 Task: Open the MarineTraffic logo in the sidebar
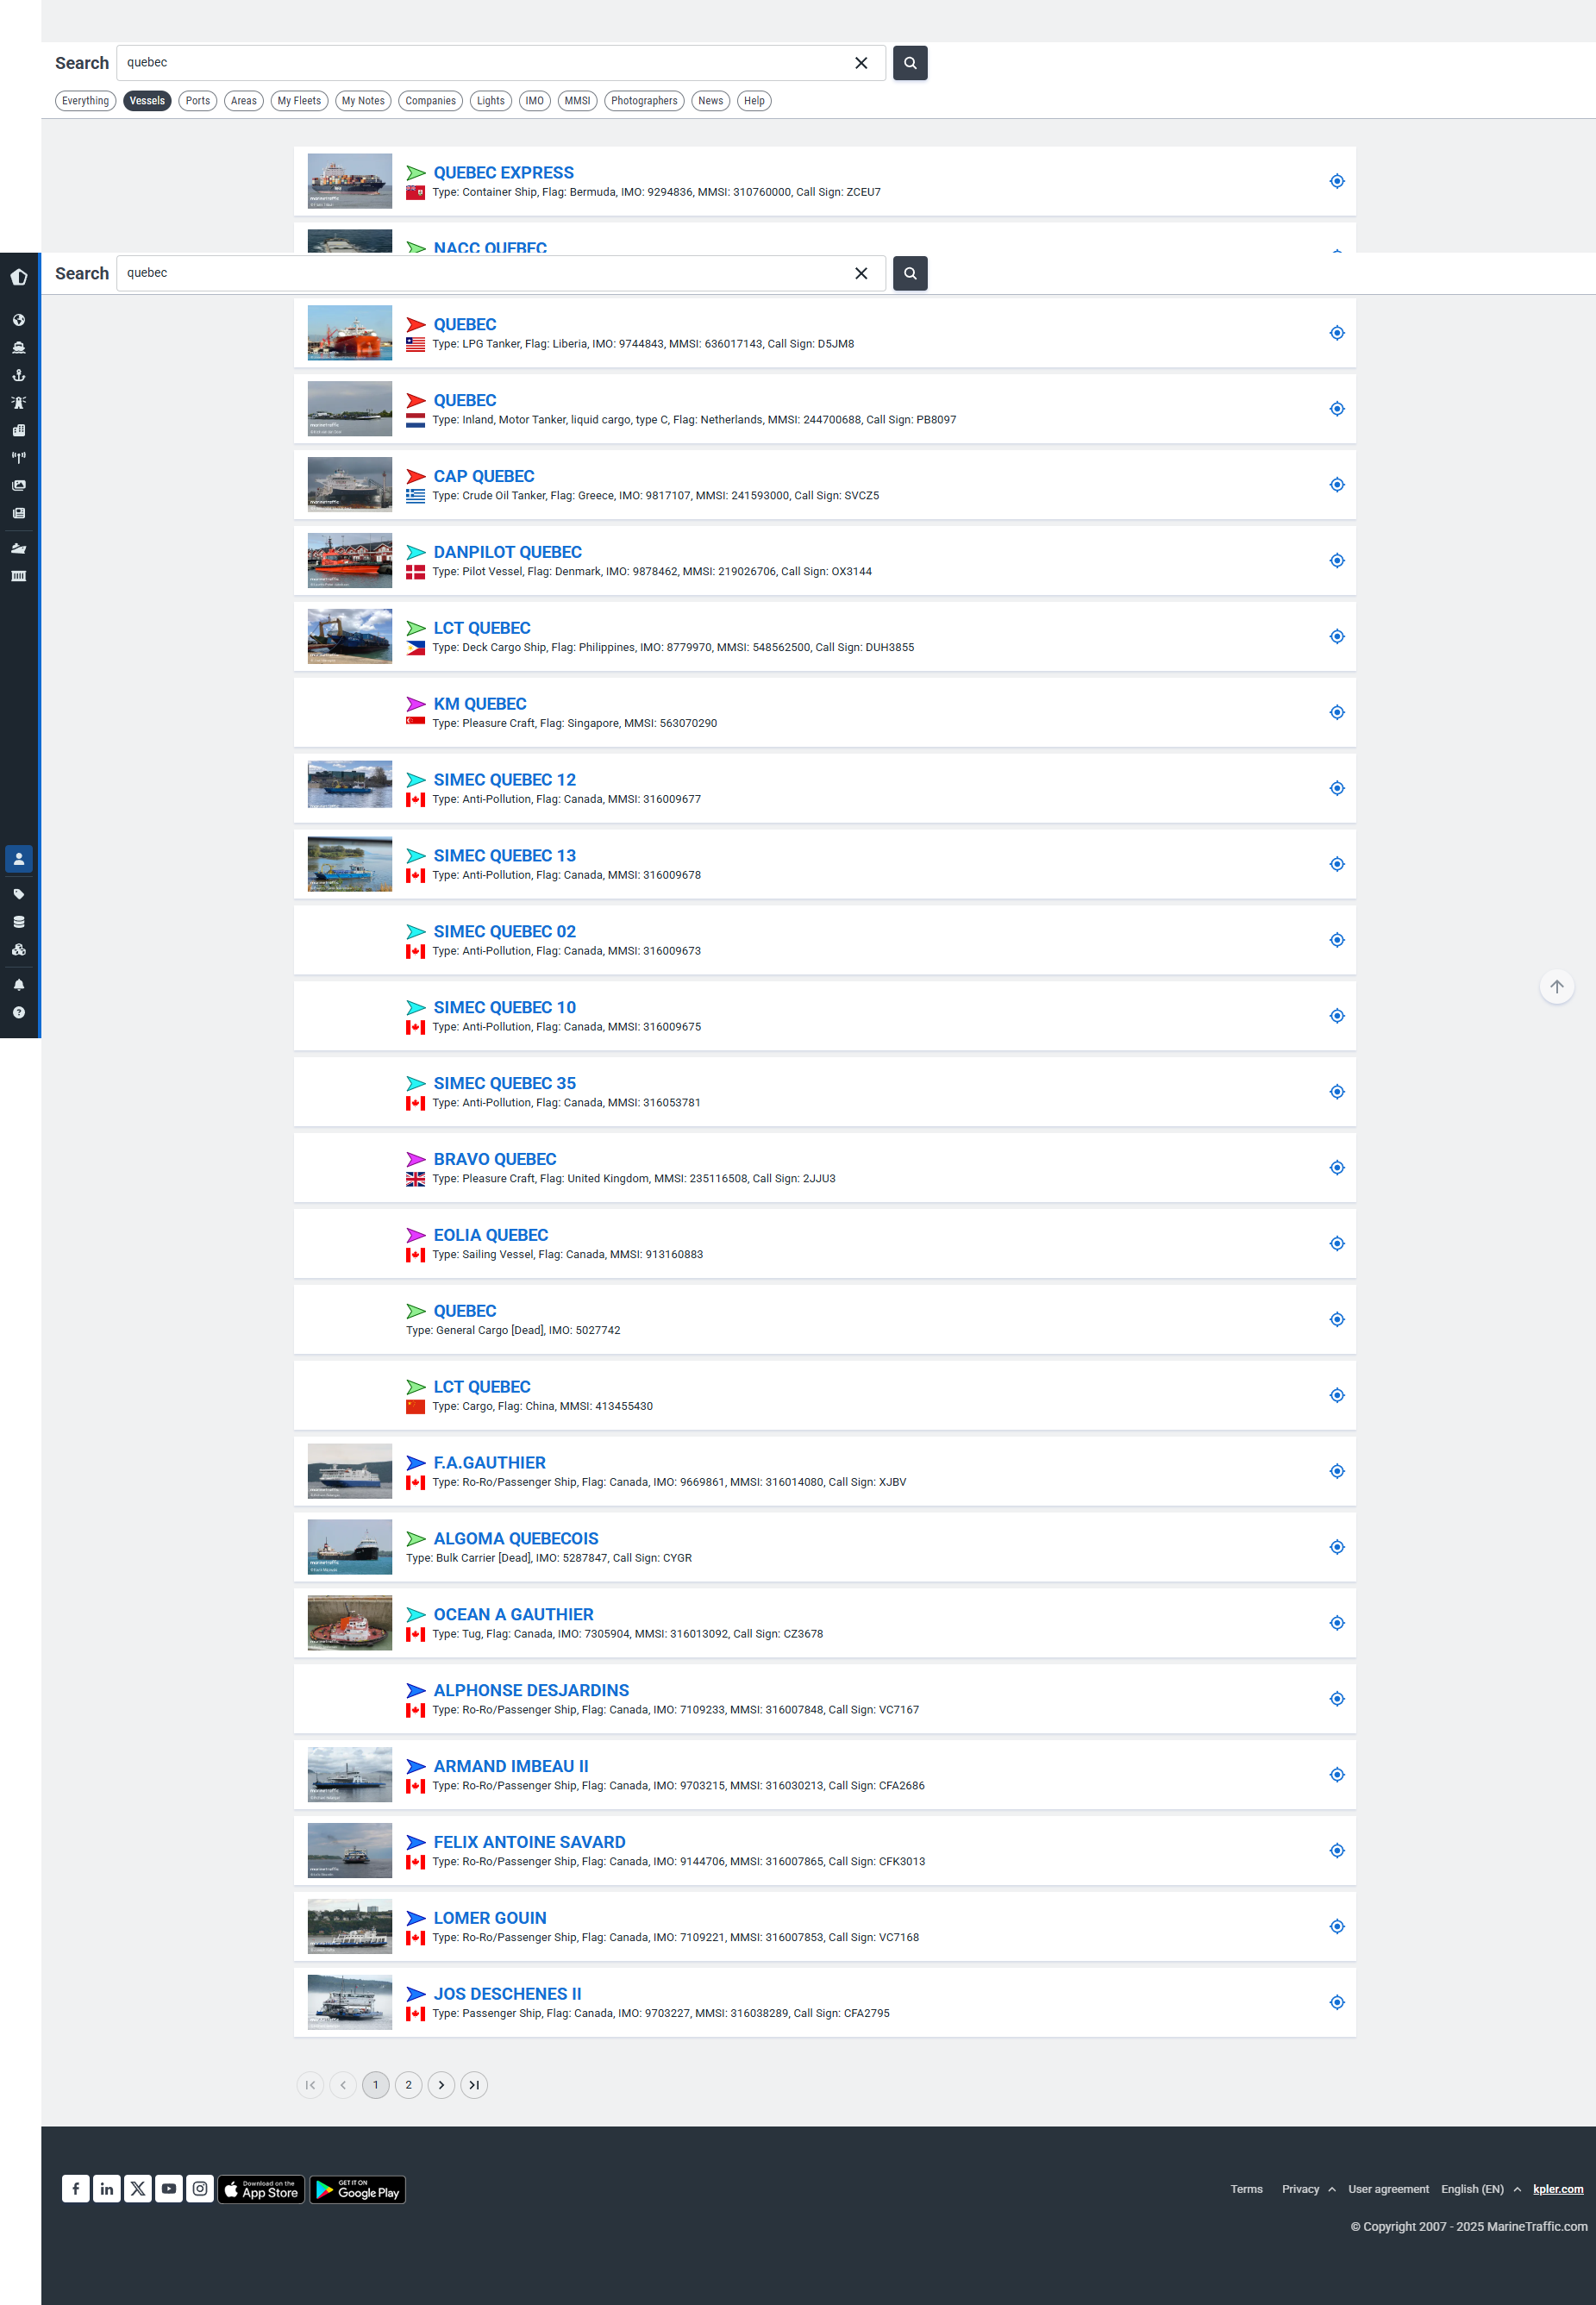coord(19,277)
